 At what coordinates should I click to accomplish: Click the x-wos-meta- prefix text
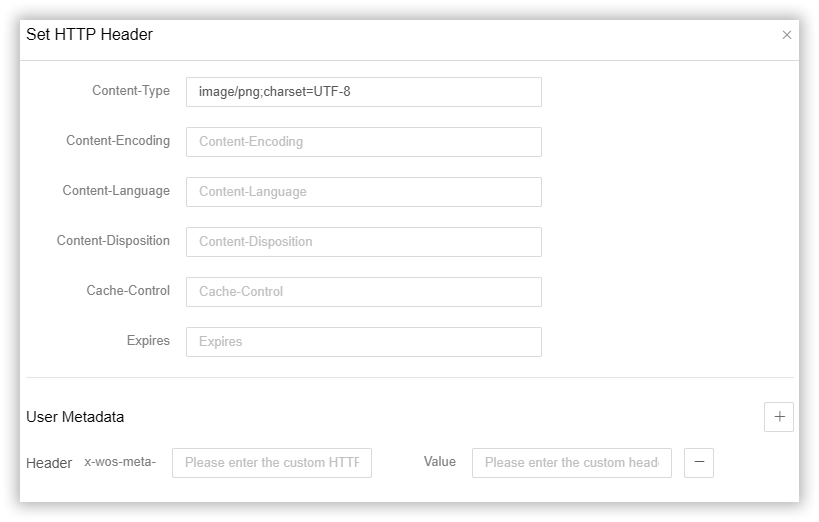click(x=120, y=462)
